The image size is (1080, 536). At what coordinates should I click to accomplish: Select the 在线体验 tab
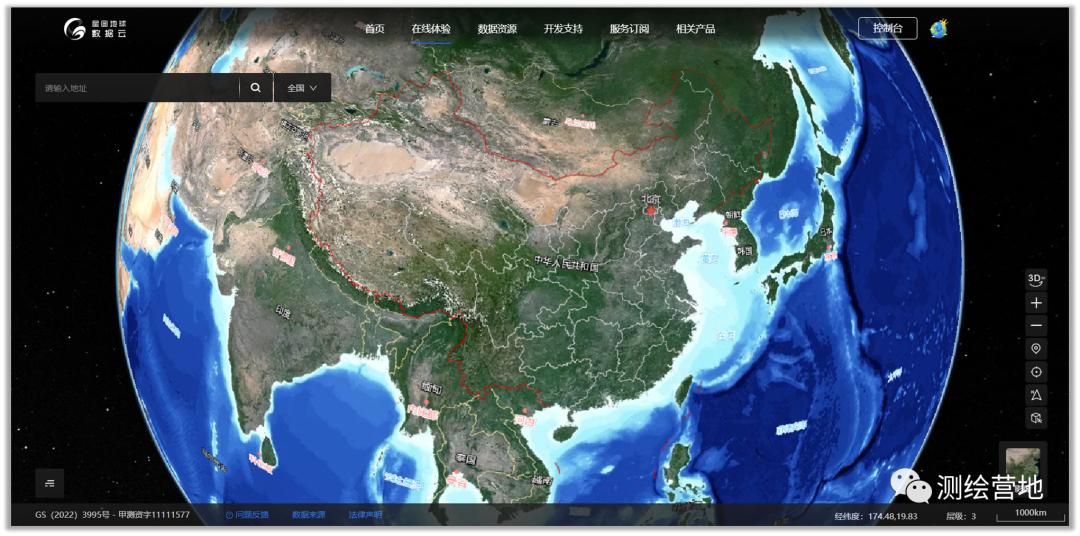pyautogui.click(x=431, y=29)
